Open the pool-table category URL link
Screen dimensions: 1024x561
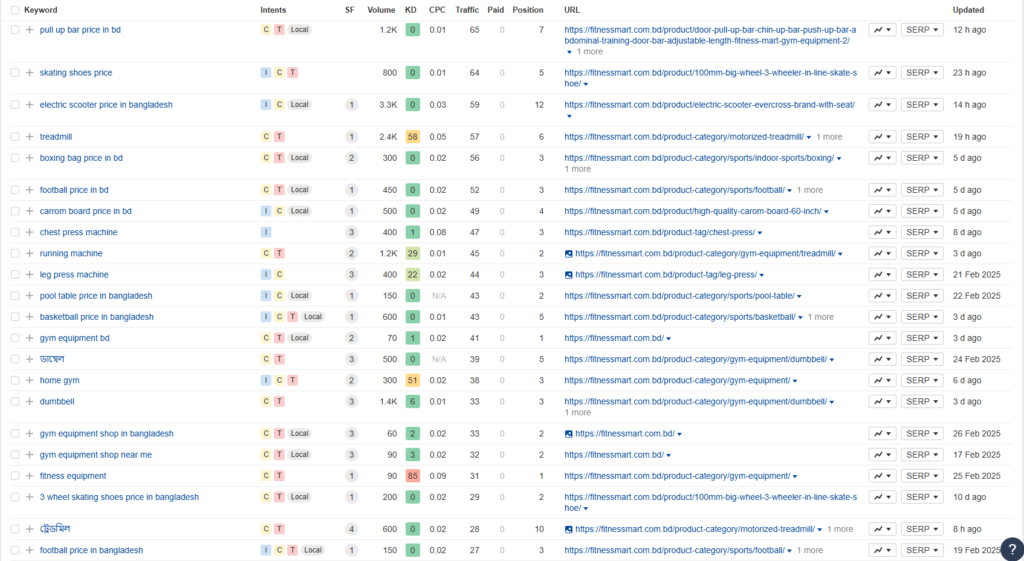(679, 296)
